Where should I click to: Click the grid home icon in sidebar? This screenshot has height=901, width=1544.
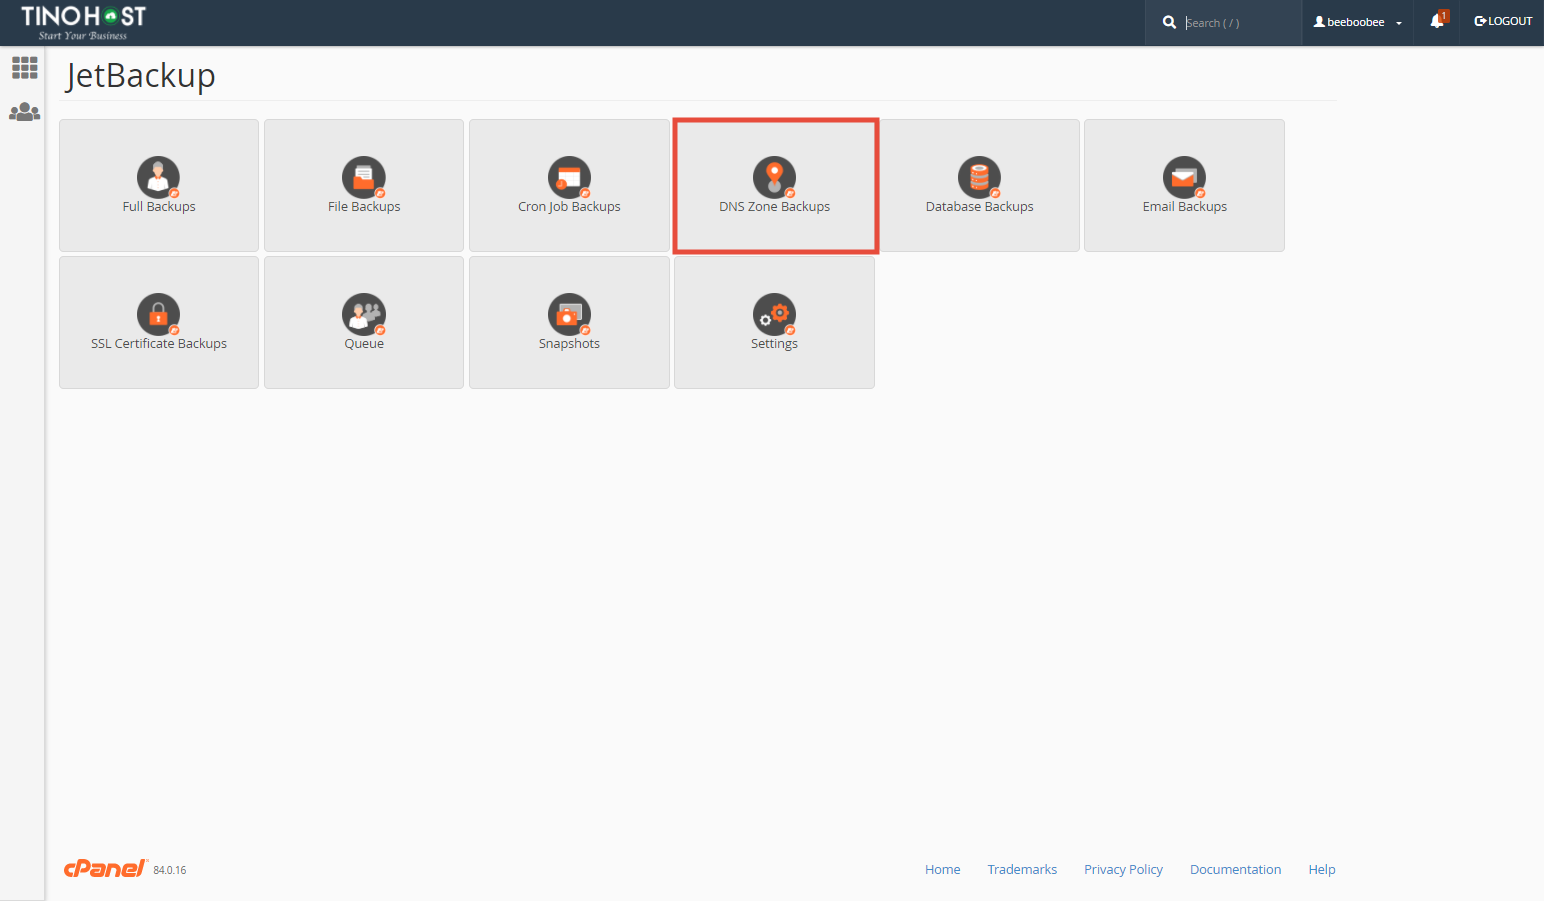(x=24, y=68)
